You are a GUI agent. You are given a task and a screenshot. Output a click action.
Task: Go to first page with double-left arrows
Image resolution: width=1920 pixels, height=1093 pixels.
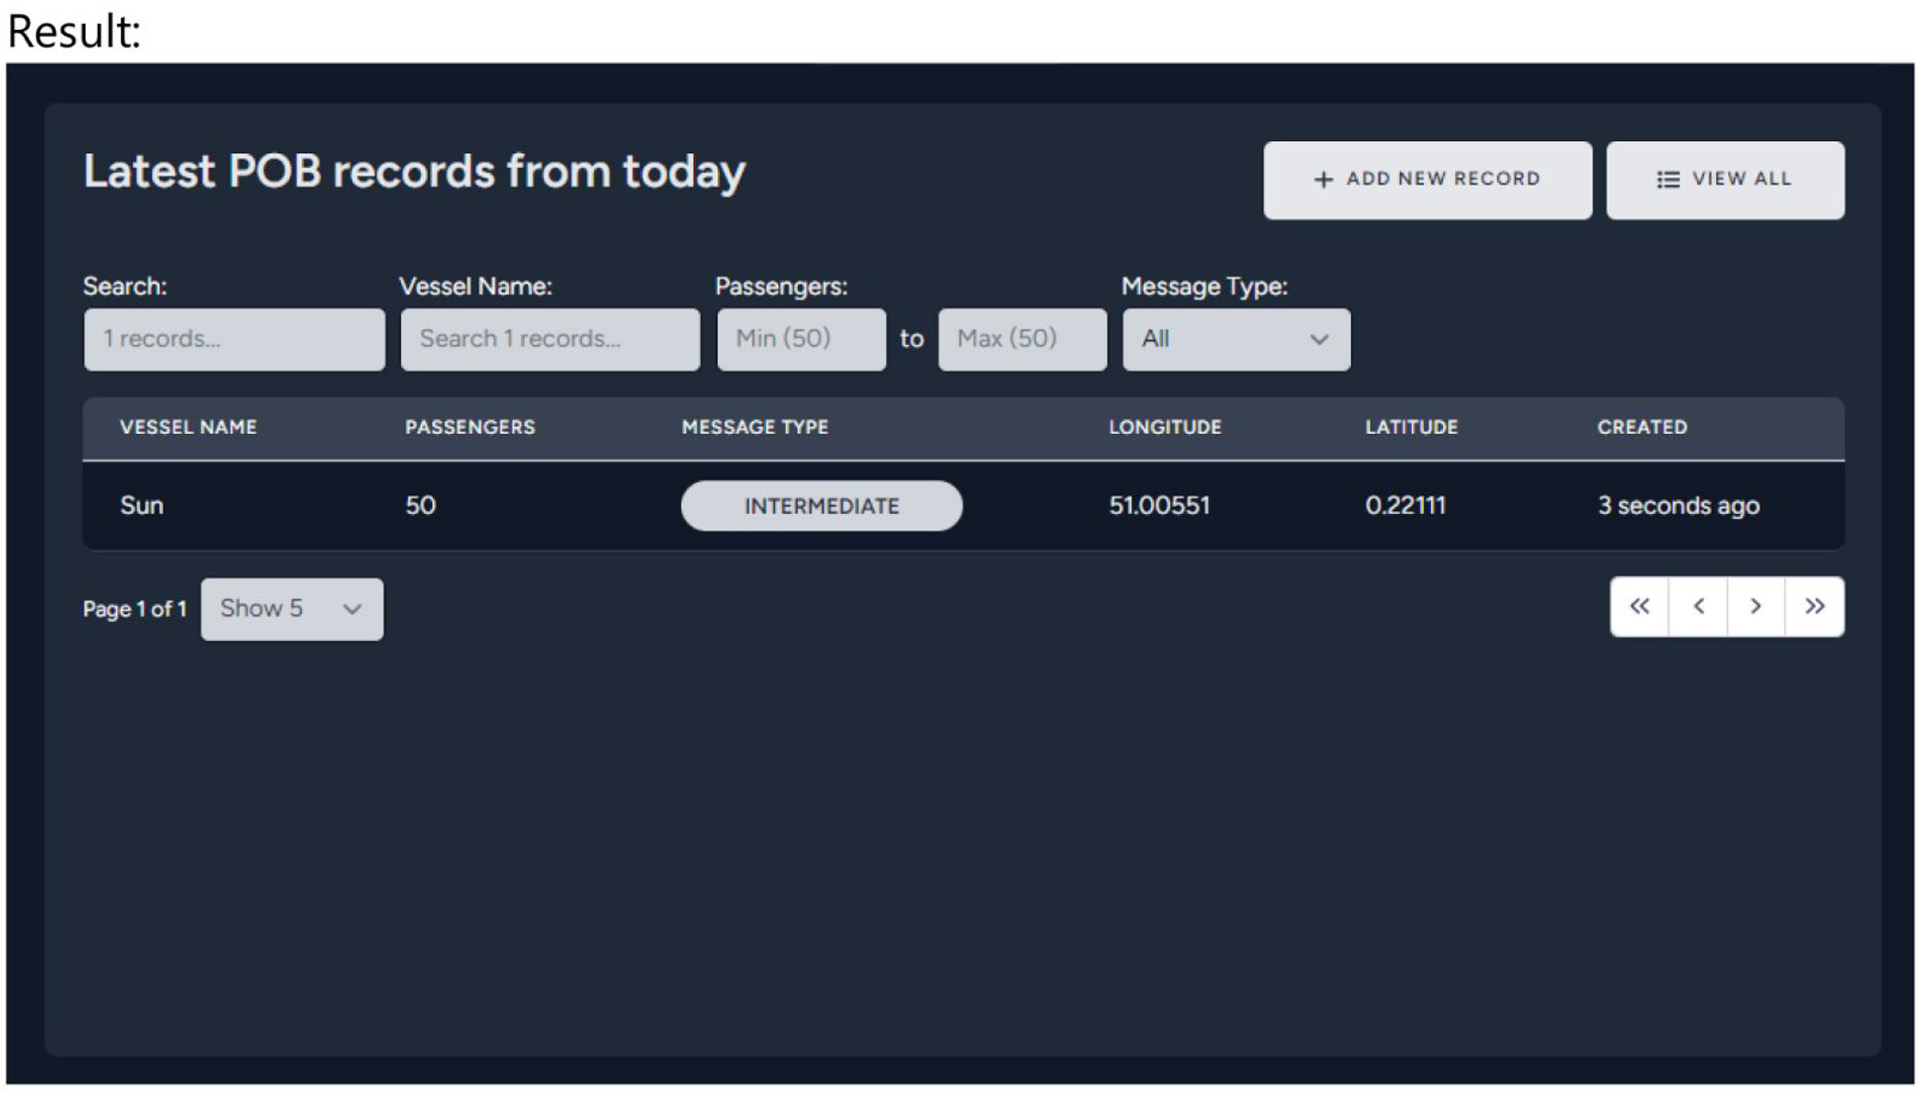(x=1639, y=606)
